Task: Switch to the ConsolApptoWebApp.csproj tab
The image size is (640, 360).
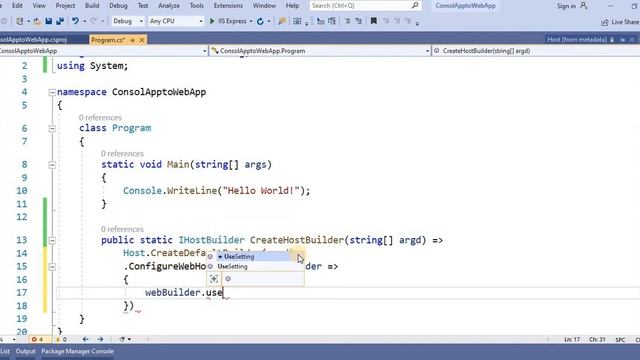Action: pyautogui.click(x=33, y=40)
